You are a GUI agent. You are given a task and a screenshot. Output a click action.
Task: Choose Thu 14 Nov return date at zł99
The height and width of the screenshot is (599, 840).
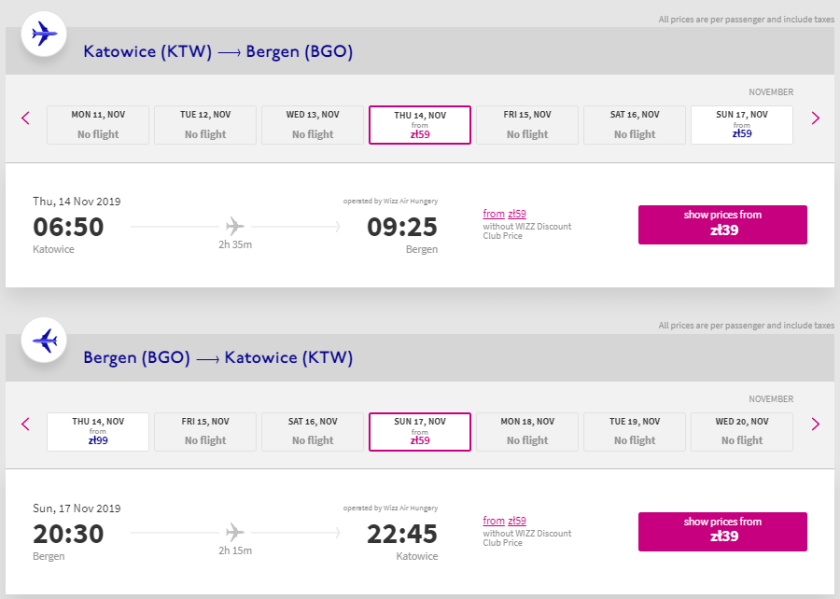tap(98, 431)
